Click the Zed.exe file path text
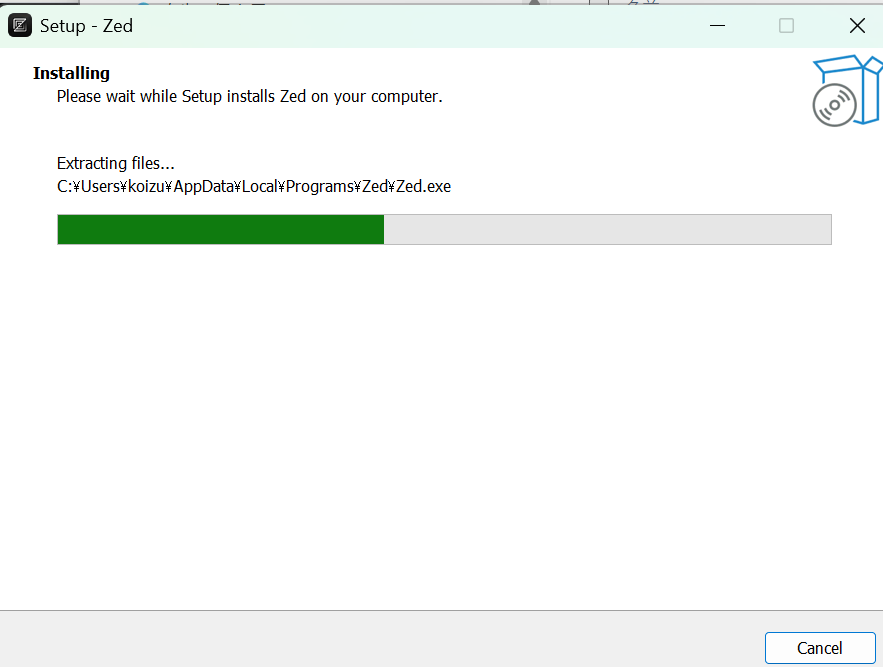This screenshot has width=883, height=667. point(254,186)
